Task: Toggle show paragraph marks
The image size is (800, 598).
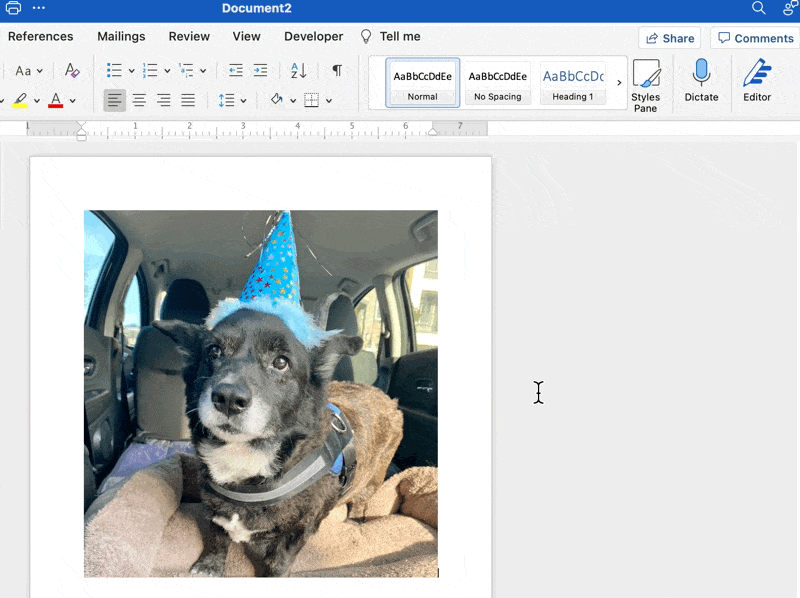Action: (x=337, y=70)
